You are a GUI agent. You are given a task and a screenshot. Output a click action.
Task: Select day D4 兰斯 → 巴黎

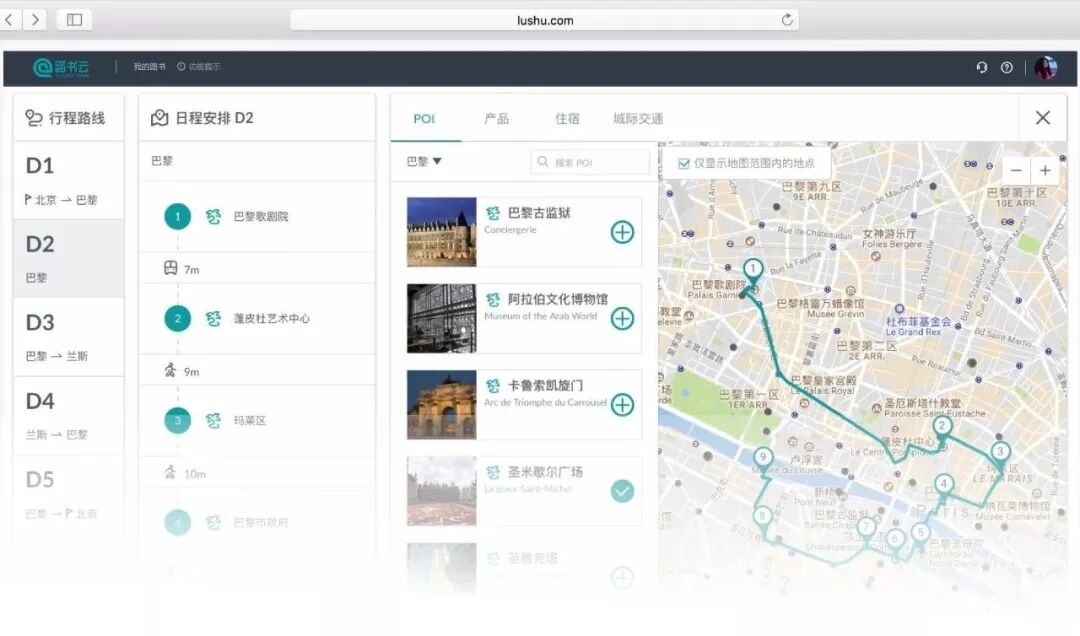pos(68,416)
